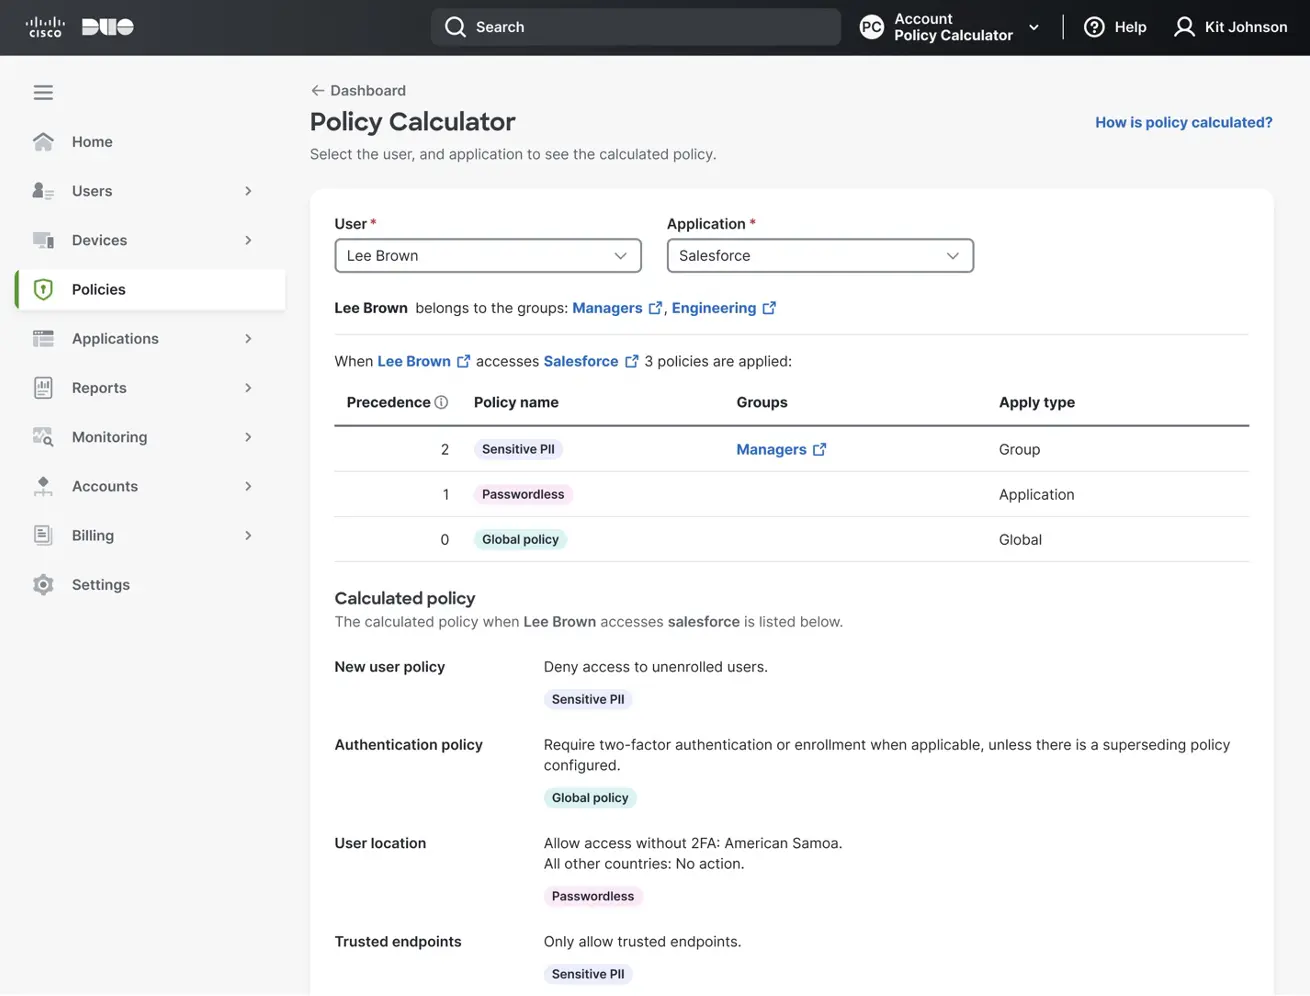The height and width of the screenshot is (996, 1310).
Task: Select the Users icon in the sidebar
Action: click(42, 190)
